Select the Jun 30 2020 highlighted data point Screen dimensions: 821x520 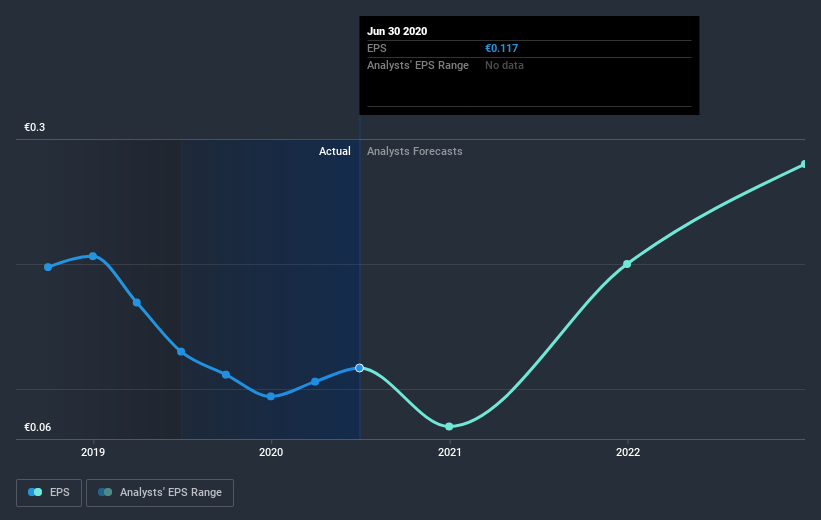click(359, 368)
